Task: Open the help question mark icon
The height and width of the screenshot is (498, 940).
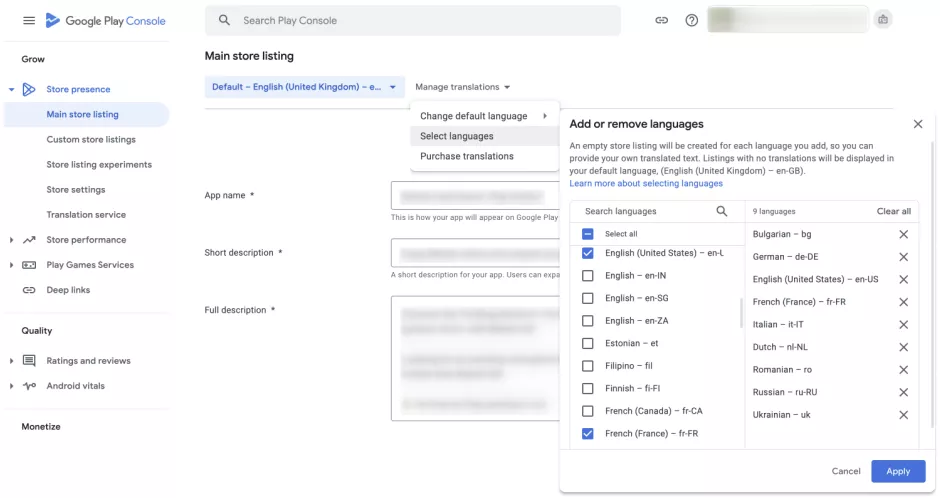Action: (x=691, y=20)
